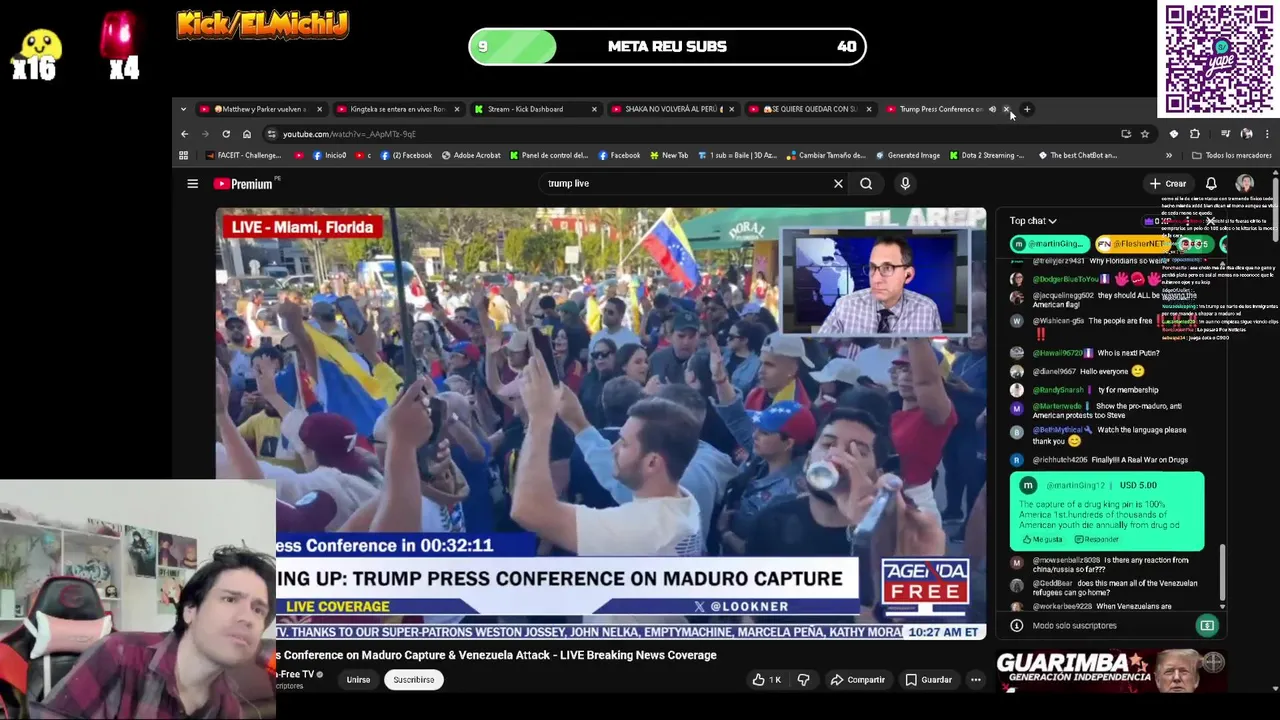This screenshot has width=1280, height=720.
Task: Save video with Guardar button
Action: [x=928, y=680]
